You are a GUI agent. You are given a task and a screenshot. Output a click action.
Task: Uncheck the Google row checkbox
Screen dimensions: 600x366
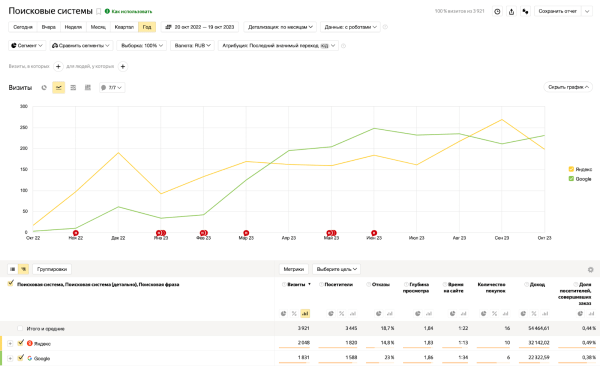[x=21, y=358]
